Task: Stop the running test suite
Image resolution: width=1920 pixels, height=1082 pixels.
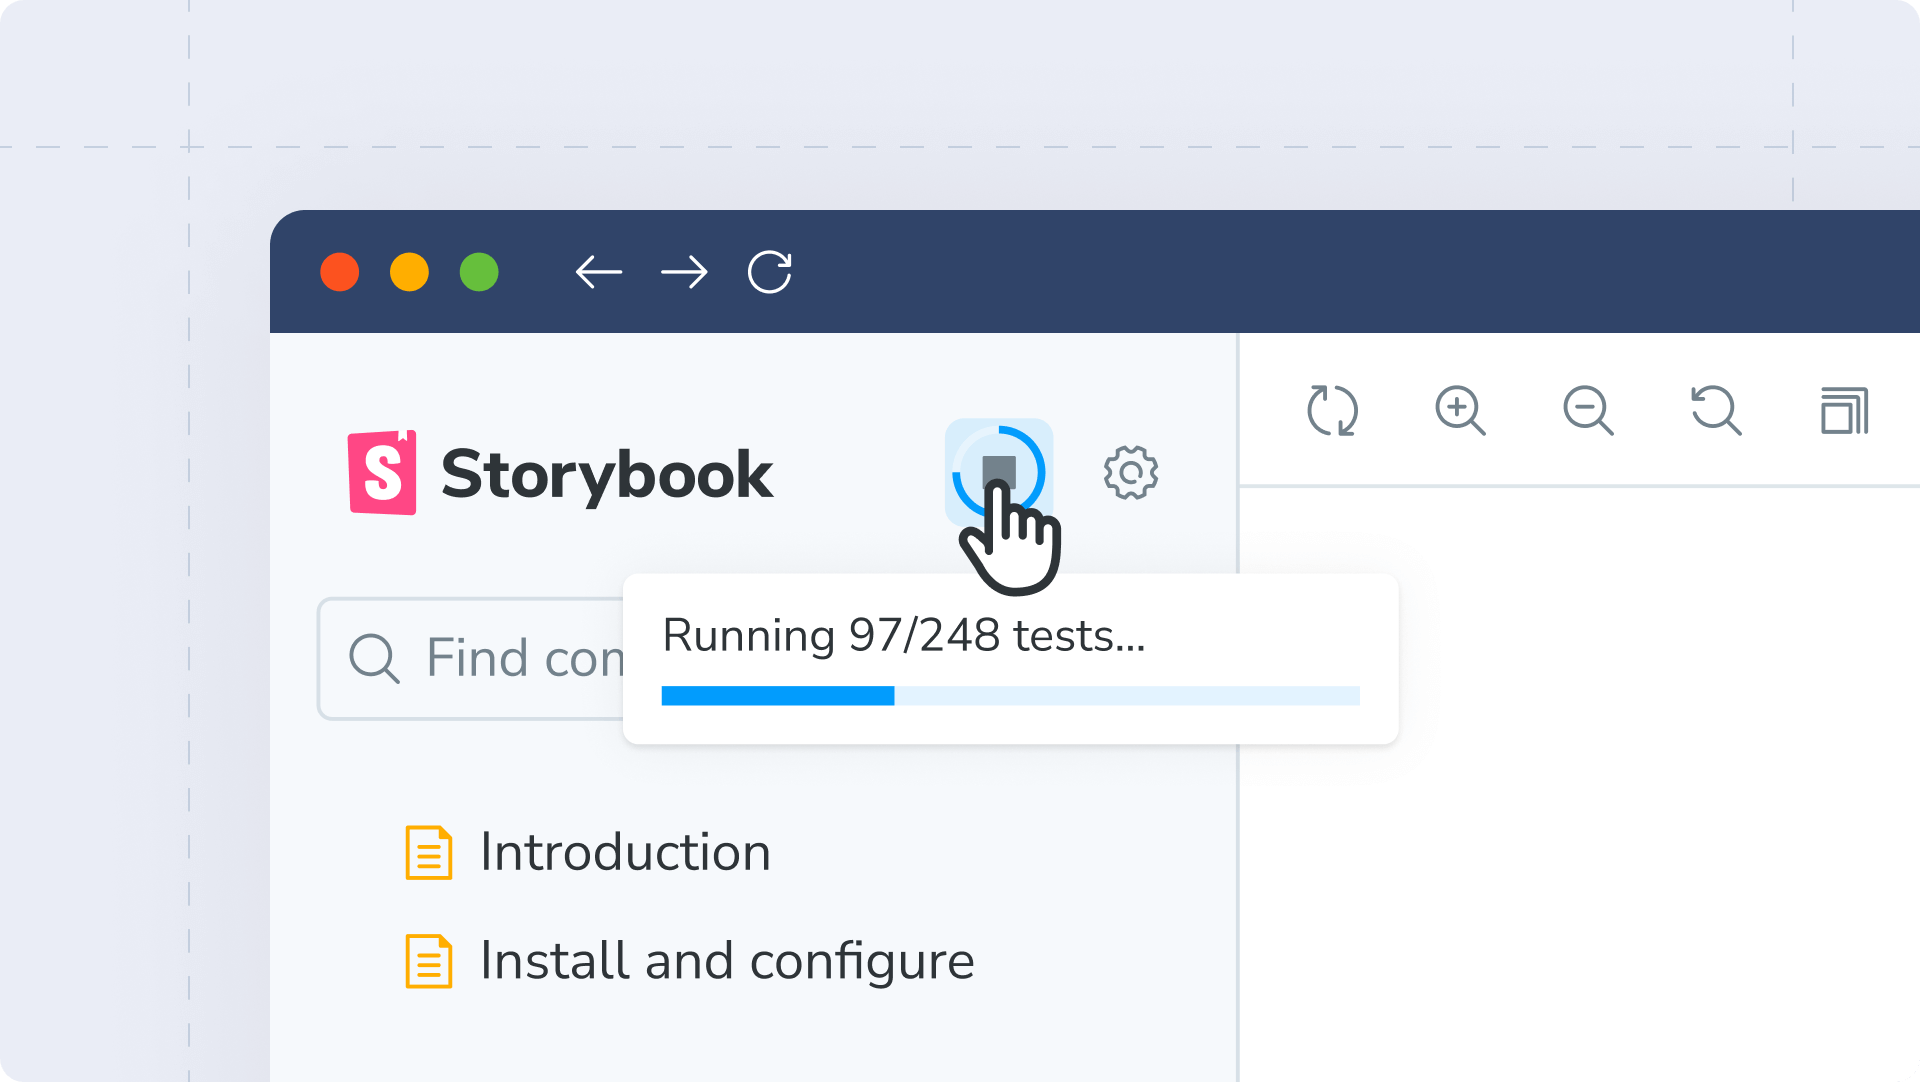Action: pos(1000,472)
